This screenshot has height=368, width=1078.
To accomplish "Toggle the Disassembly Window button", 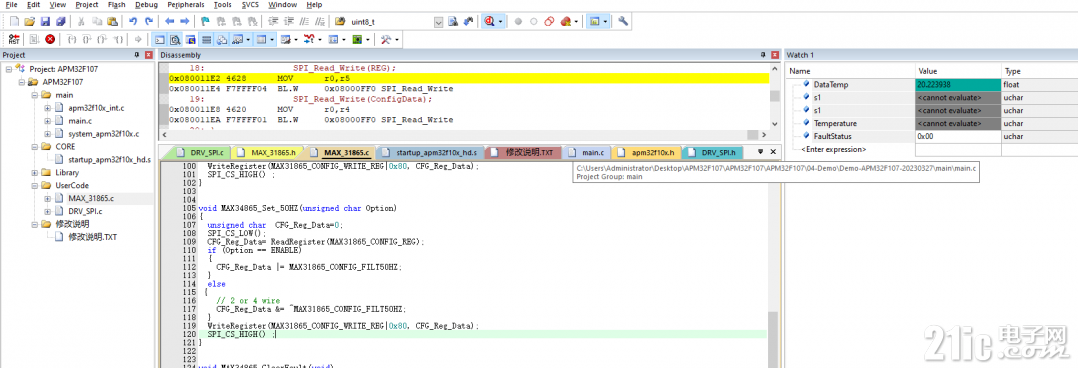I will (175, 40).
